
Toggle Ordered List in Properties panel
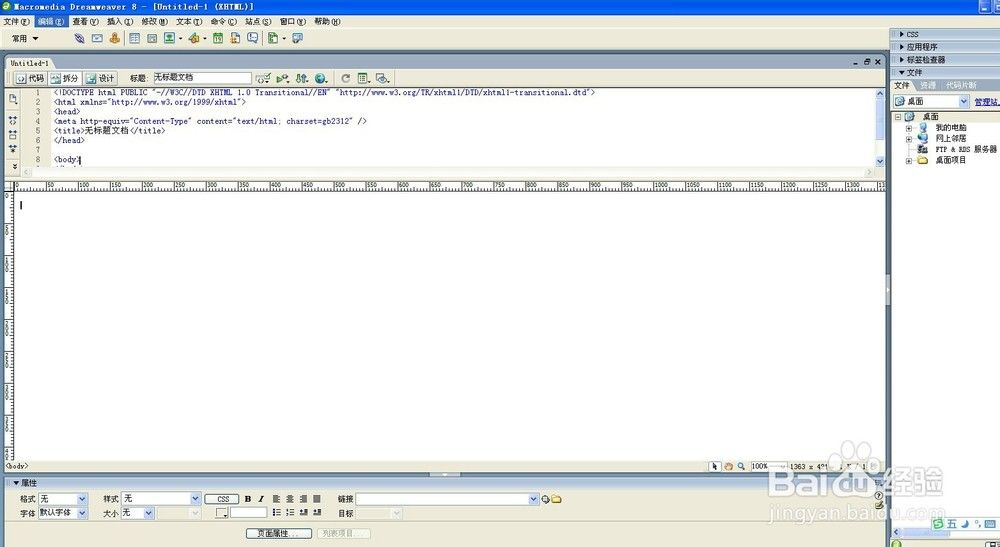(x=290, y=513)
